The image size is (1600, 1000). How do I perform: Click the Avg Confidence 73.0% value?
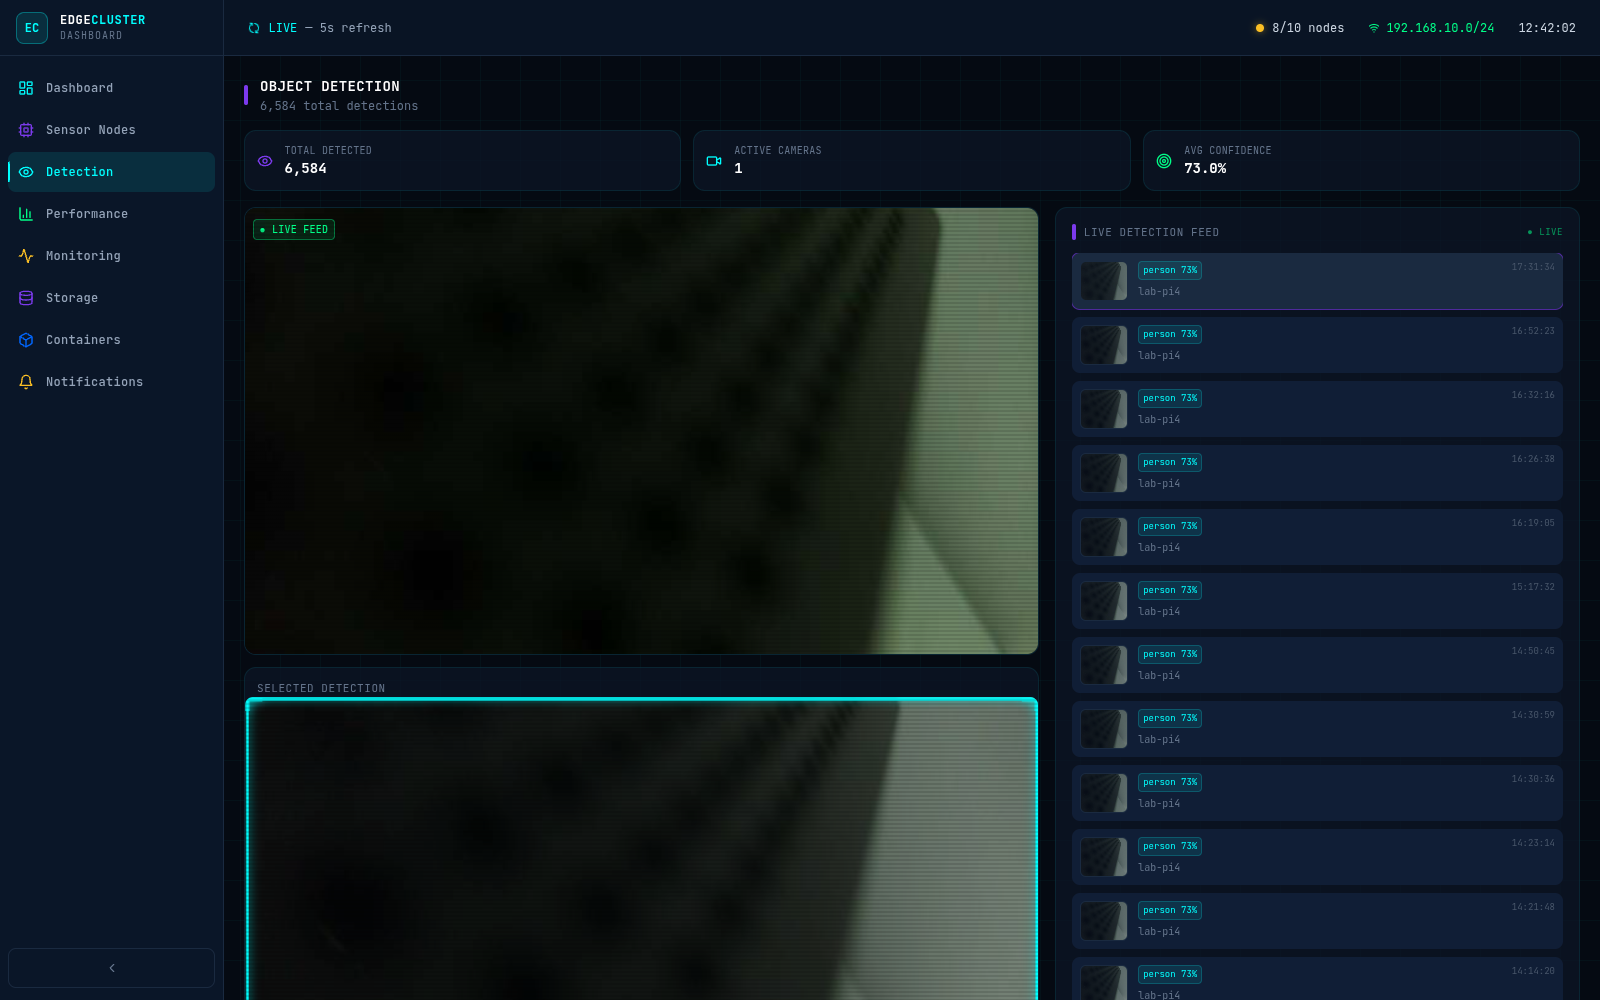point(1205,169)
